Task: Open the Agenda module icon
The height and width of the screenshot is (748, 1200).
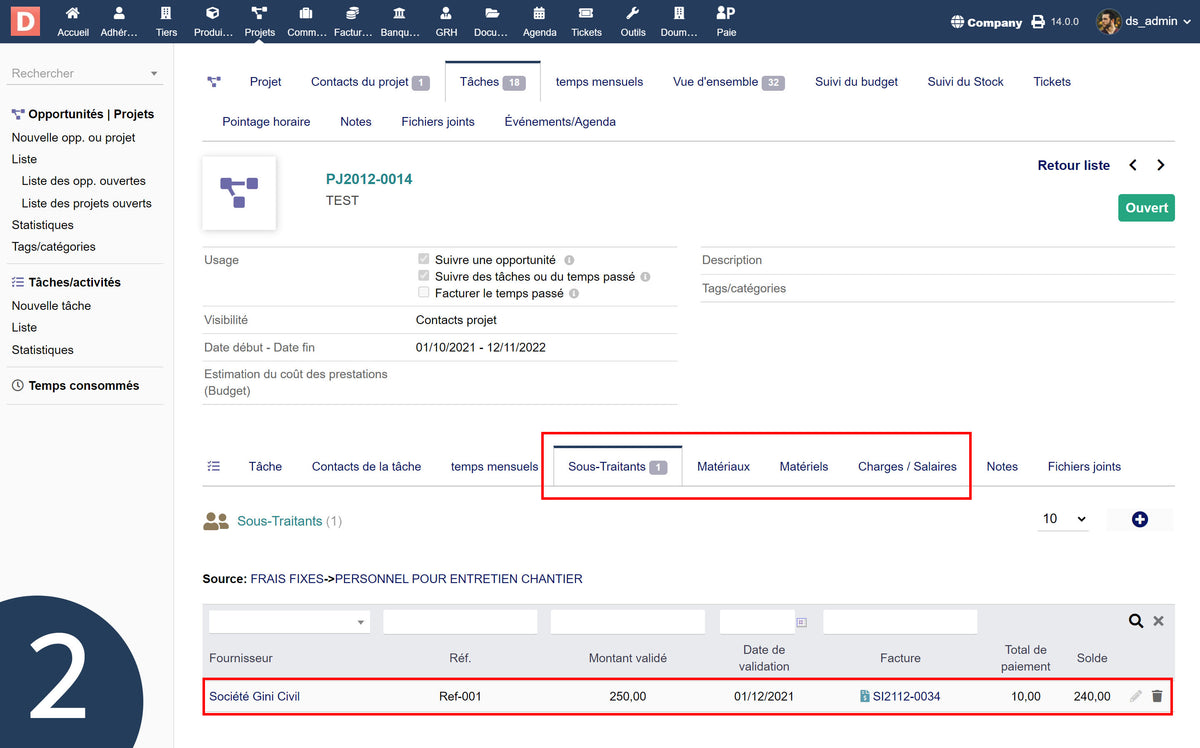Action: point(539,15)
